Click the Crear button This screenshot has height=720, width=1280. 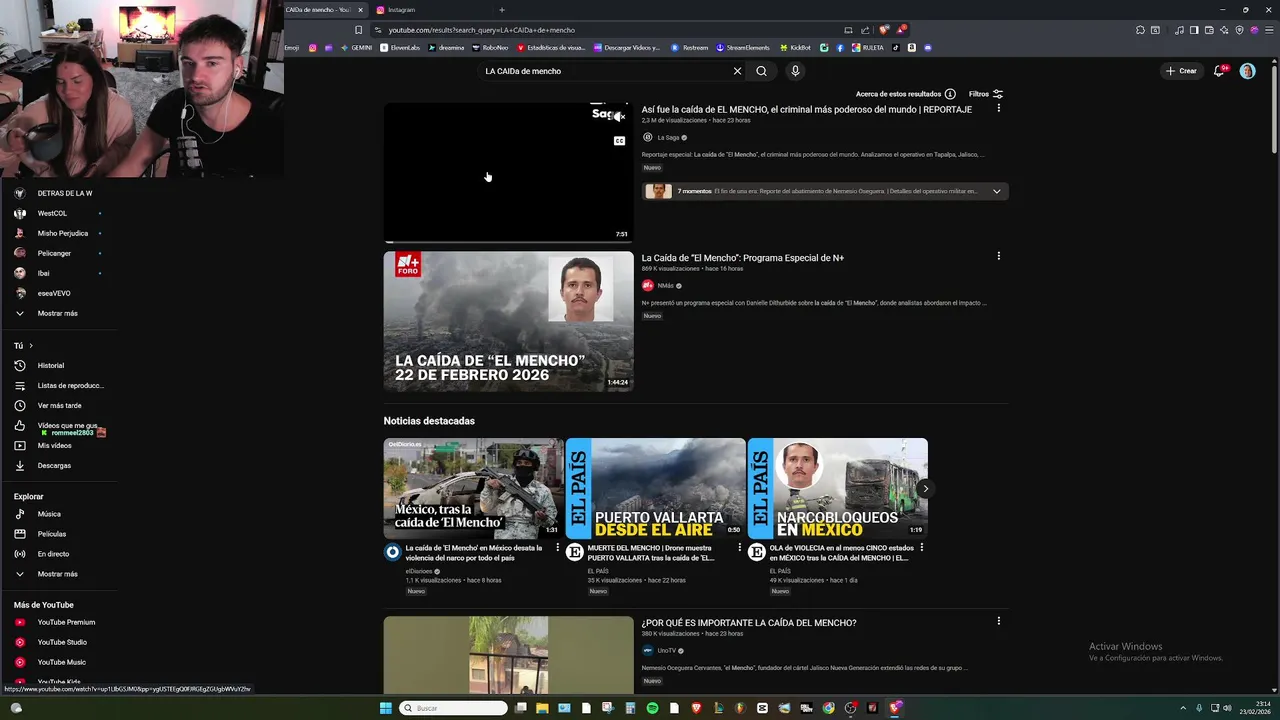[x=1181, y=71]
